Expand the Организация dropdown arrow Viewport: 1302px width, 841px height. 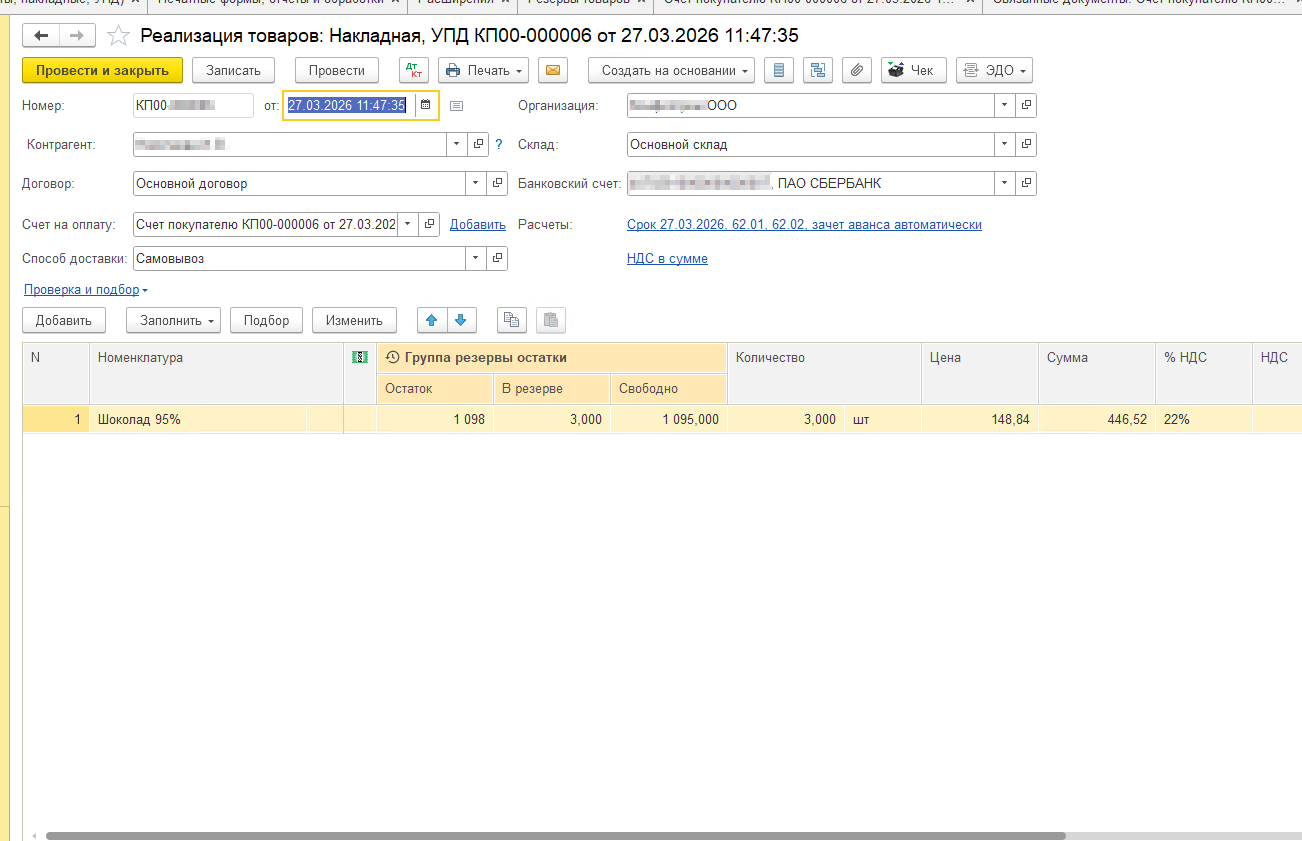[x=1005, y=105]
